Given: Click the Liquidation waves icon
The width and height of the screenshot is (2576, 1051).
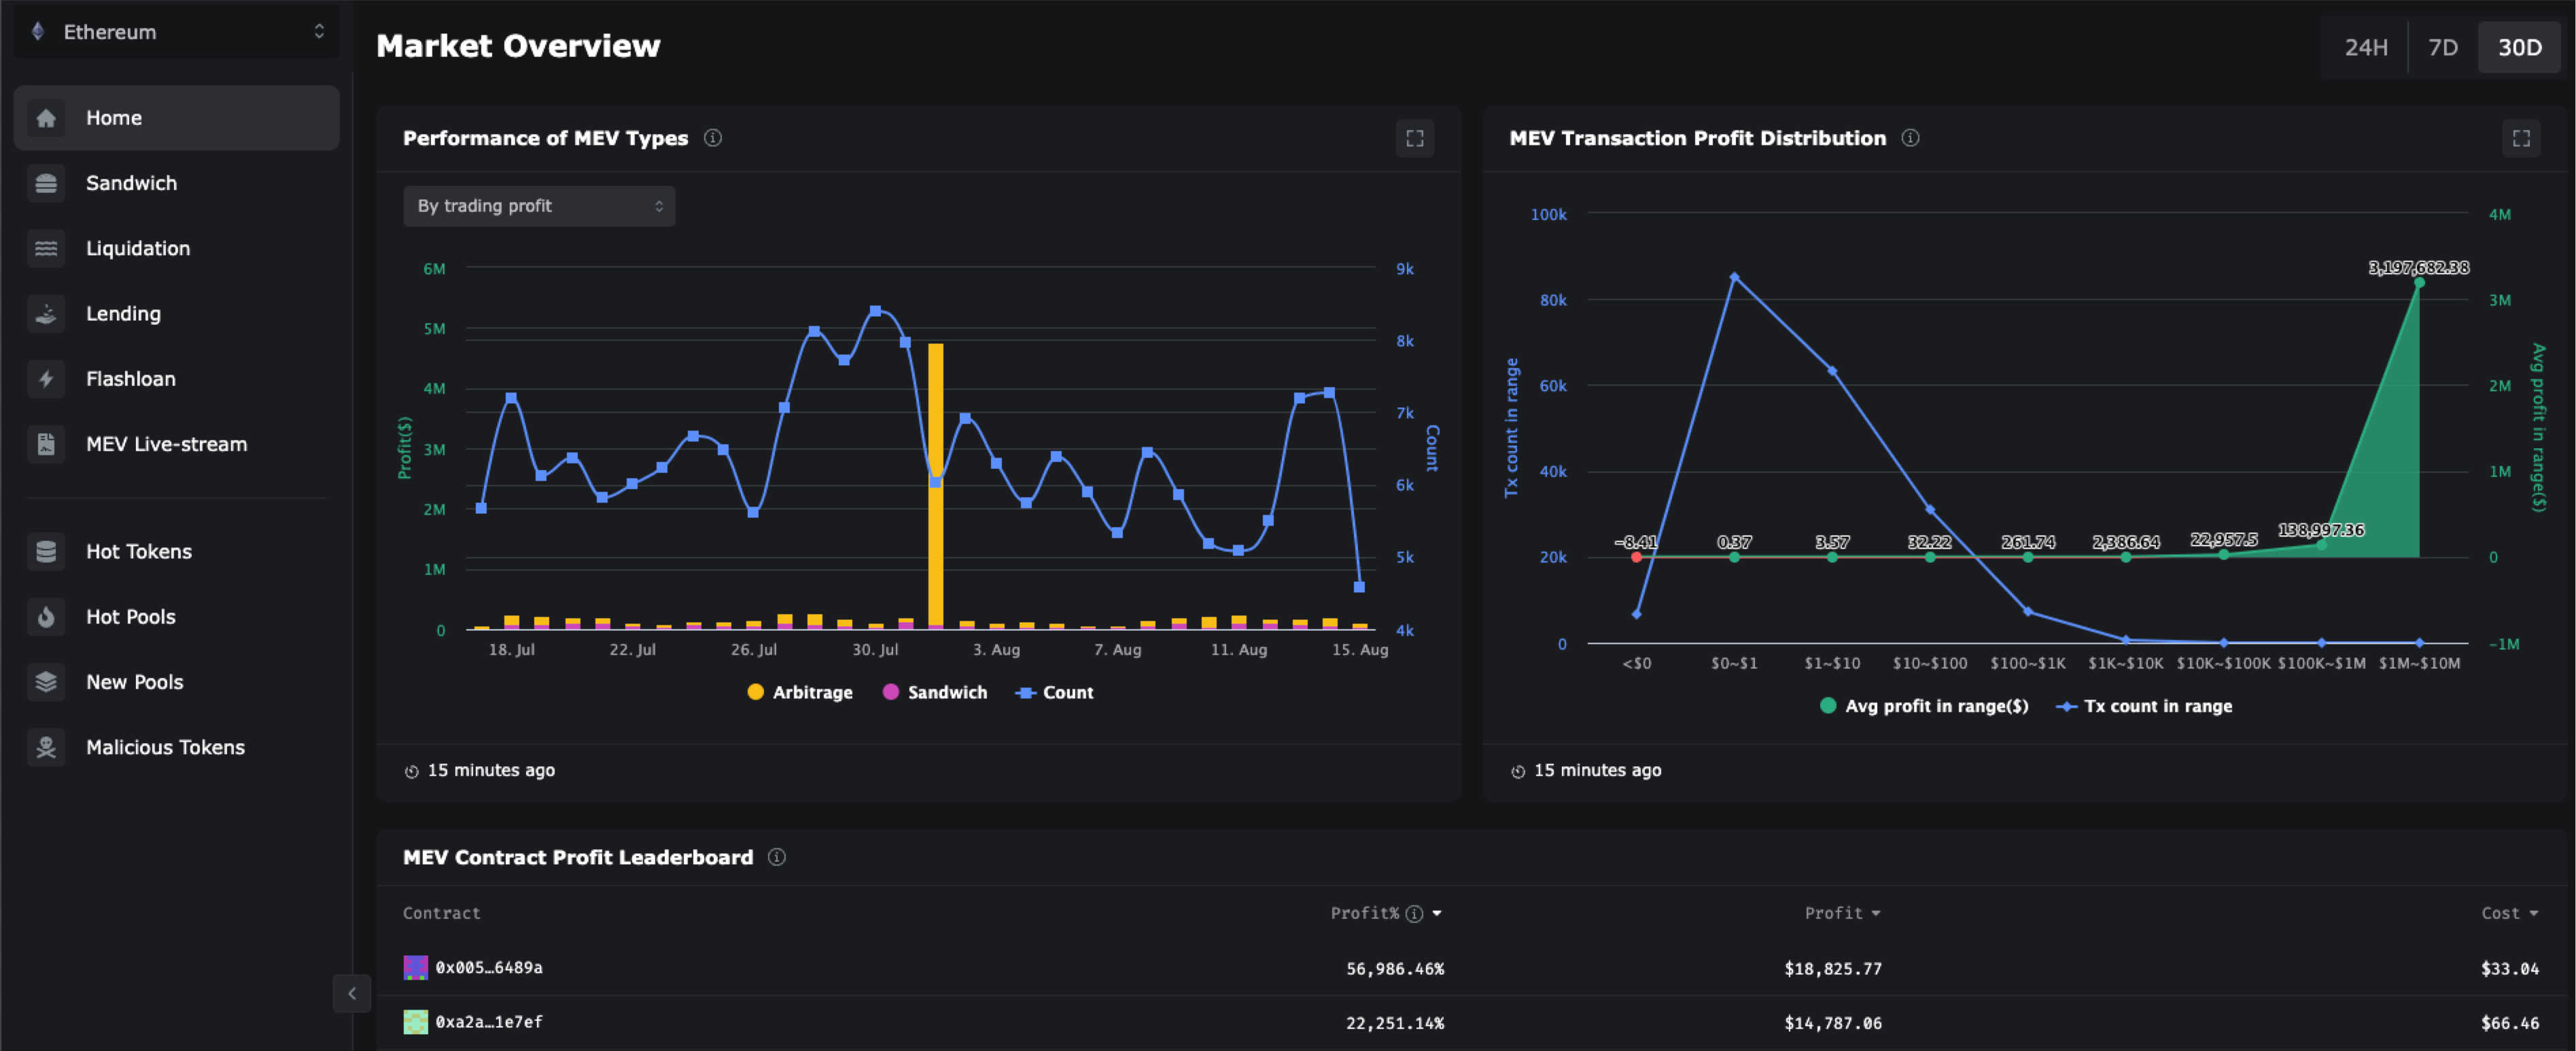Looking at the screenshot, I should (46, 248).
